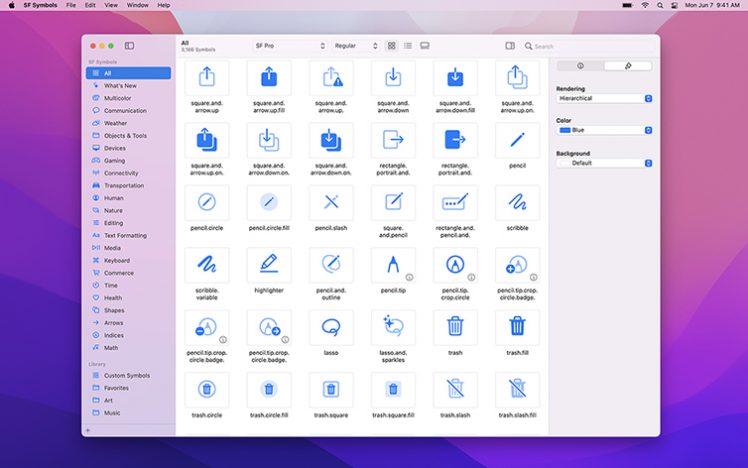Click the lasso symbol thumbnail

click(330, 326)
